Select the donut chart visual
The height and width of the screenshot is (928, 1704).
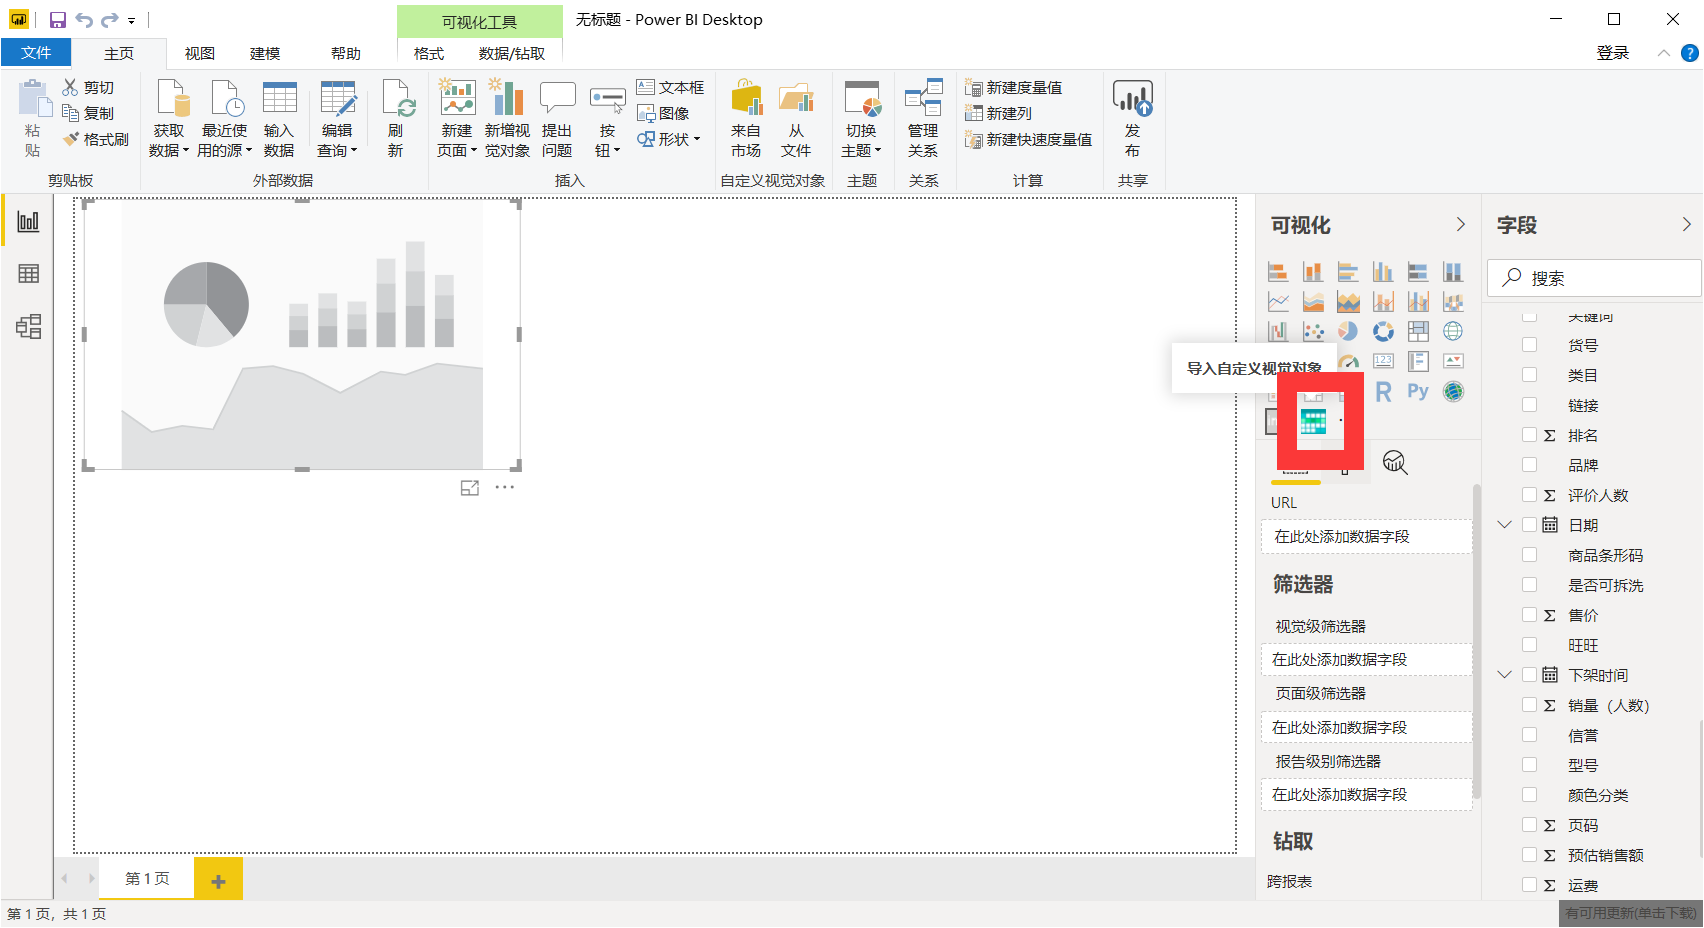click(1384, 331)
